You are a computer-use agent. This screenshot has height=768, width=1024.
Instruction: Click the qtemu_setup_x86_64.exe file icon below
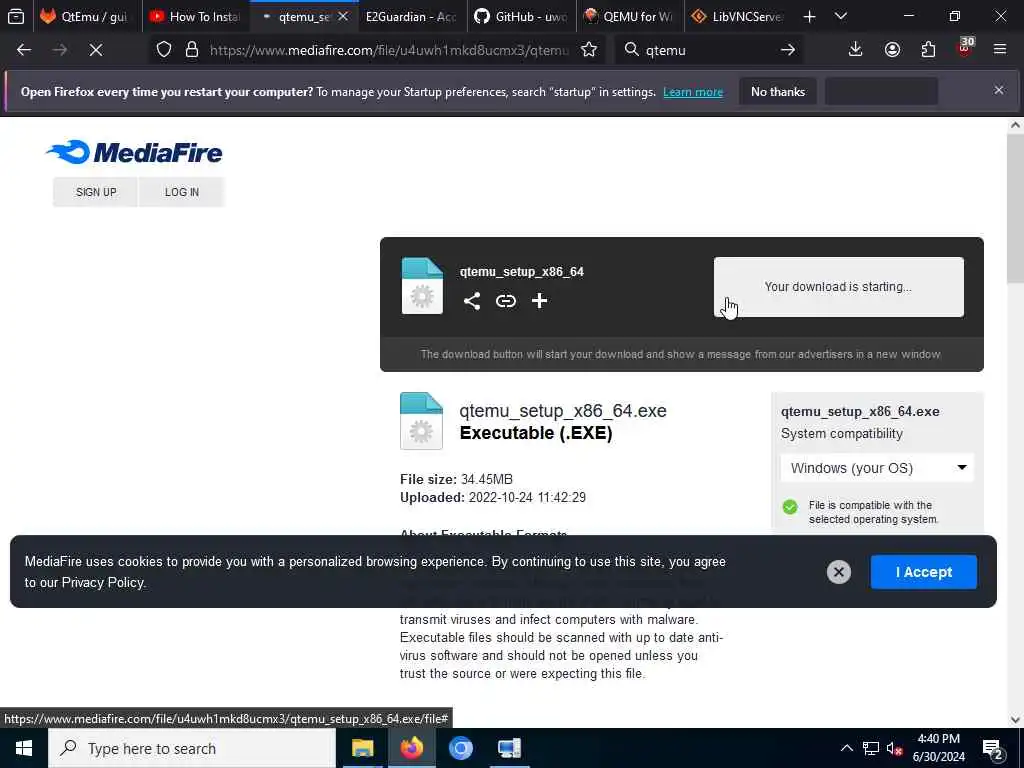[x=421, y=421]
